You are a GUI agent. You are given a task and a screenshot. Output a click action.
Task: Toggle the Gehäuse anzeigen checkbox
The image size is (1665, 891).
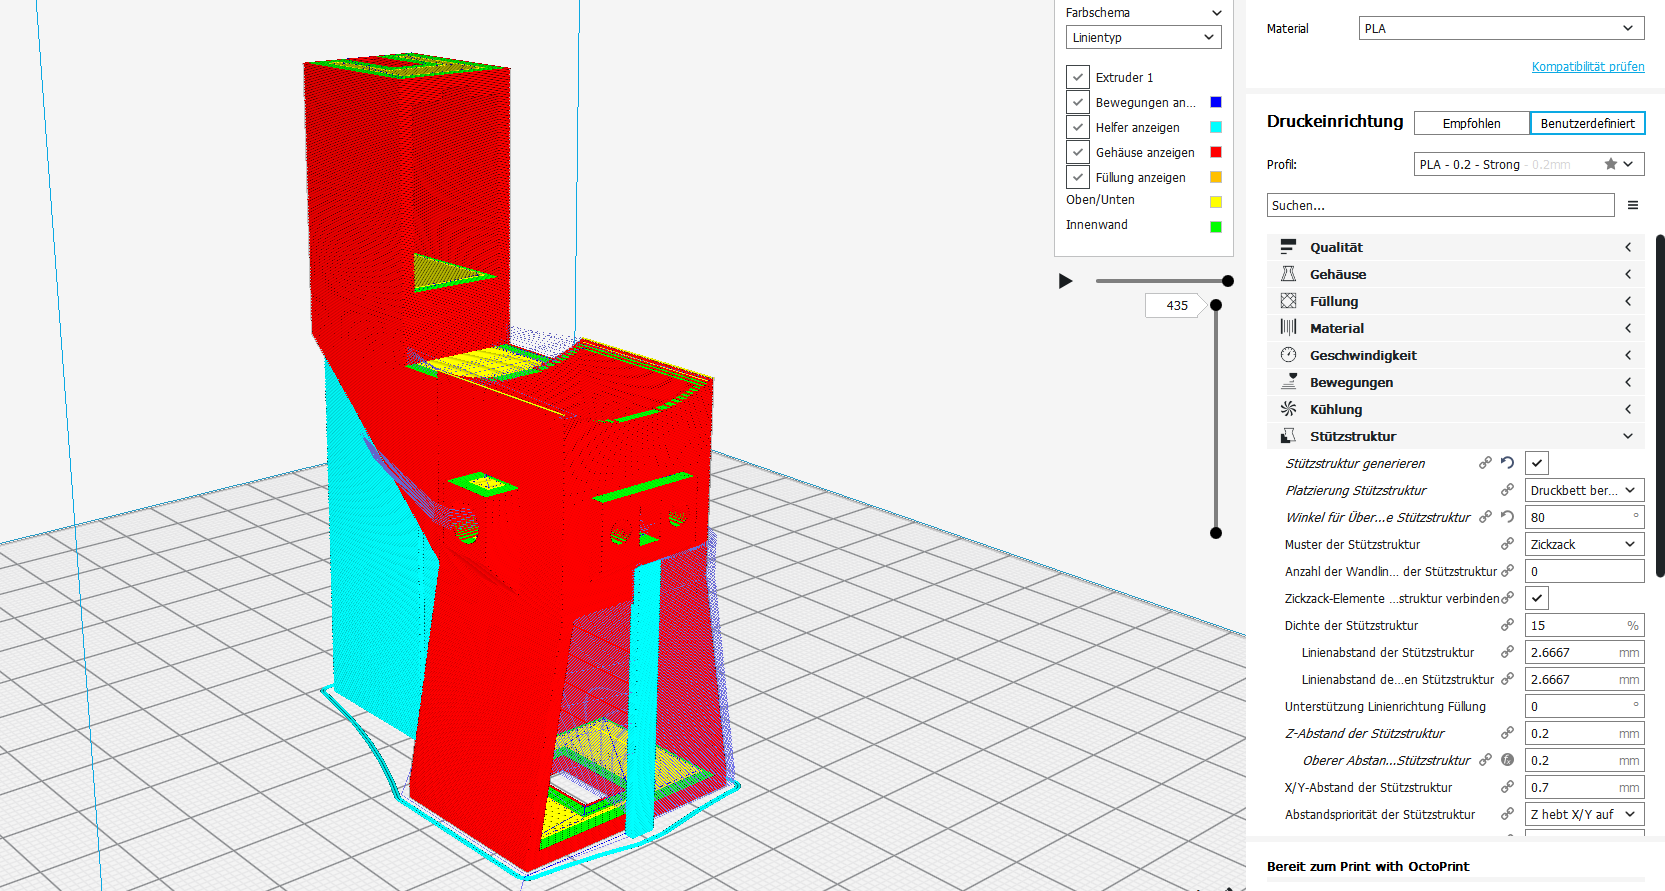click(x=1077, y=152)
